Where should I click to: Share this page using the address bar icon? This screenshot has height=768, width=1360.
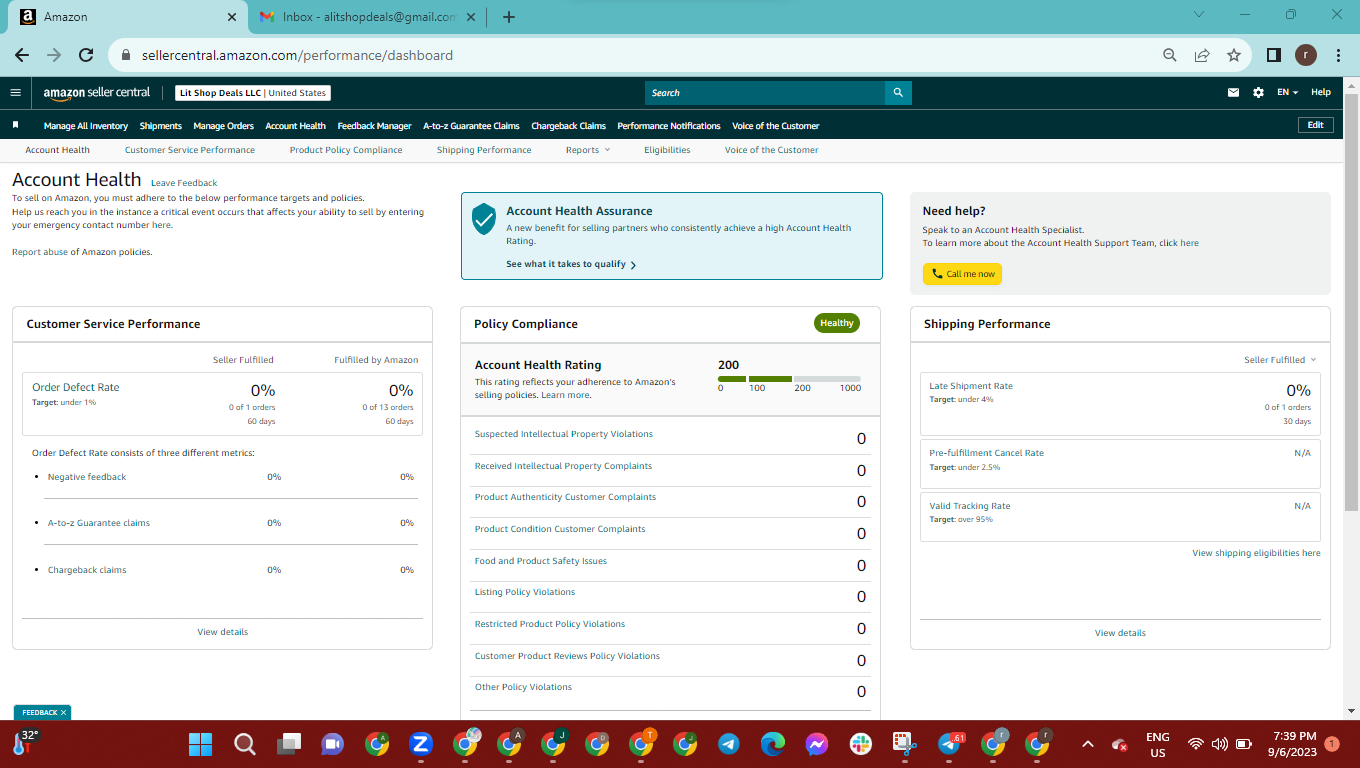point(1202,55)
